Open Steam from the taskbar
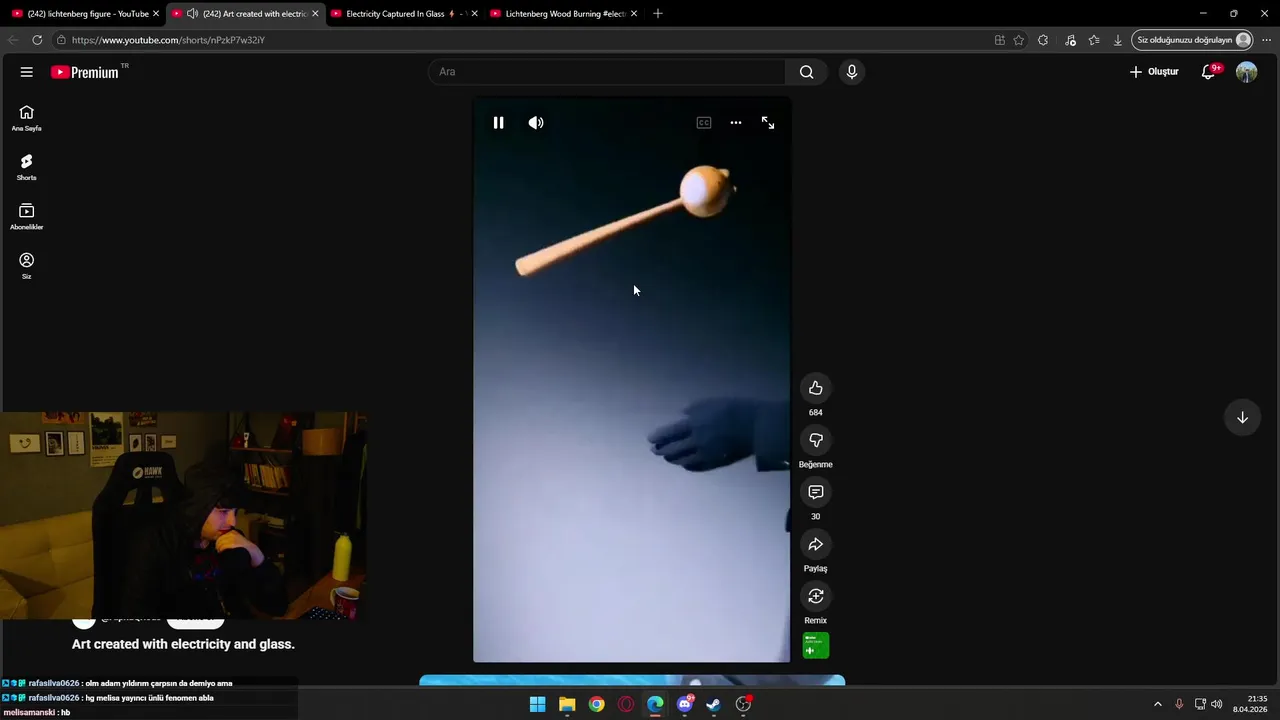This screenshot has width=1280, height=720. tap(714, 704)
